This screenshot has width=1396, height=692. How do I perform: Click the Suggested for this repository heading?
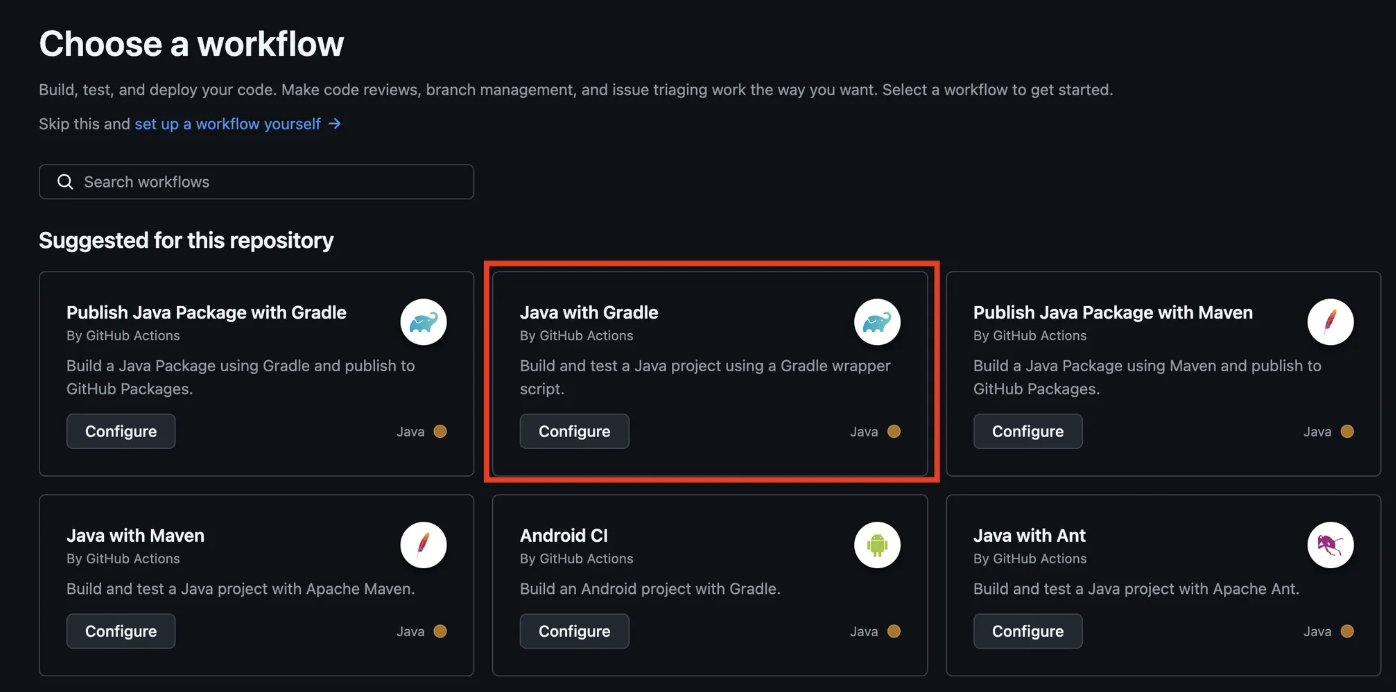click(186, 240)
